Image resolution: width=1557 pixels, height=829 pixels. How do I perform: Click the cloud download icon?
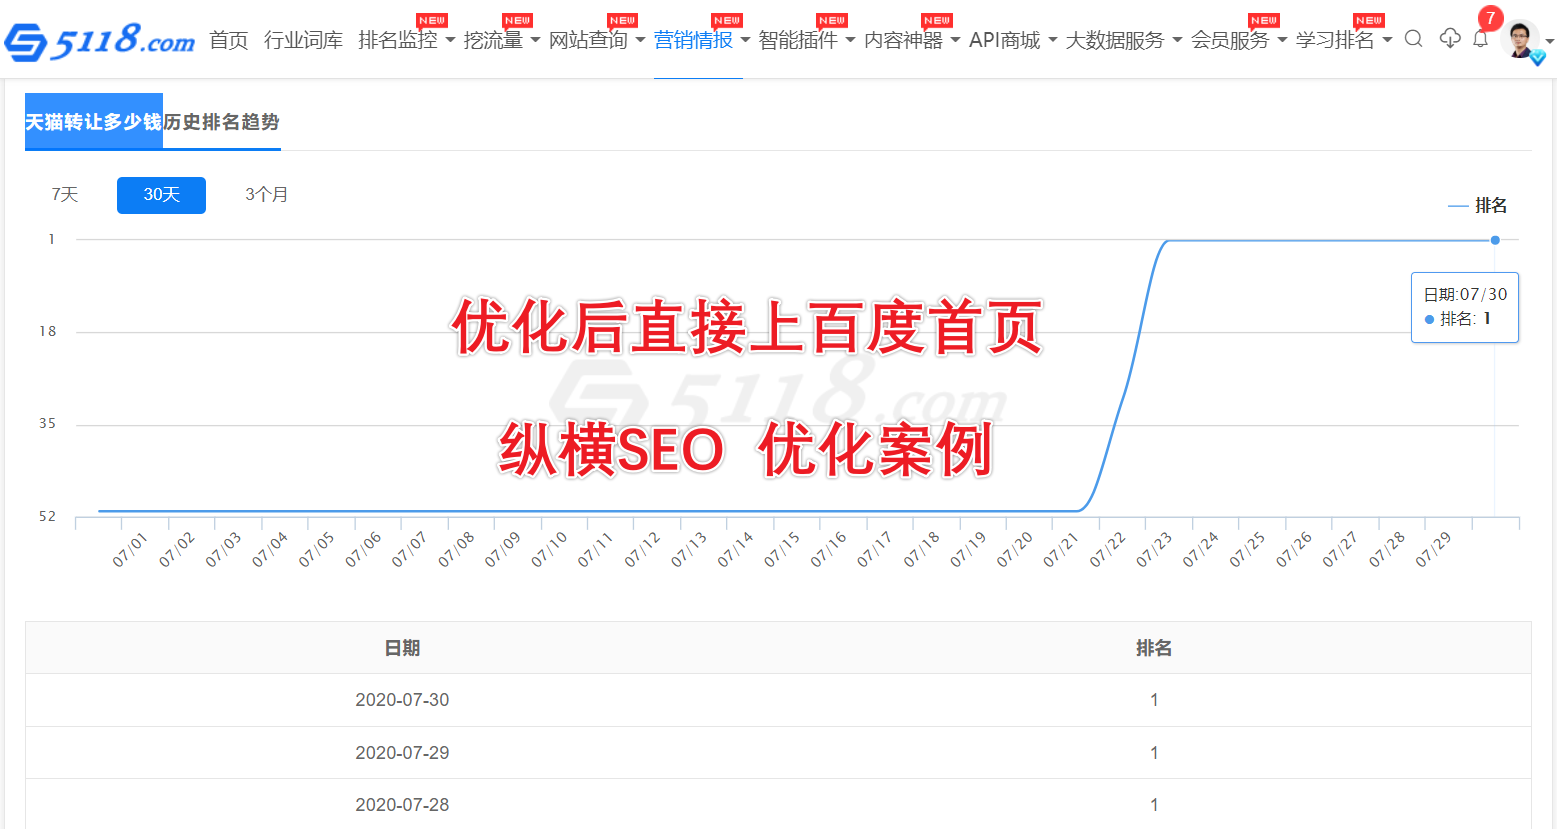tap(1449, 39)
